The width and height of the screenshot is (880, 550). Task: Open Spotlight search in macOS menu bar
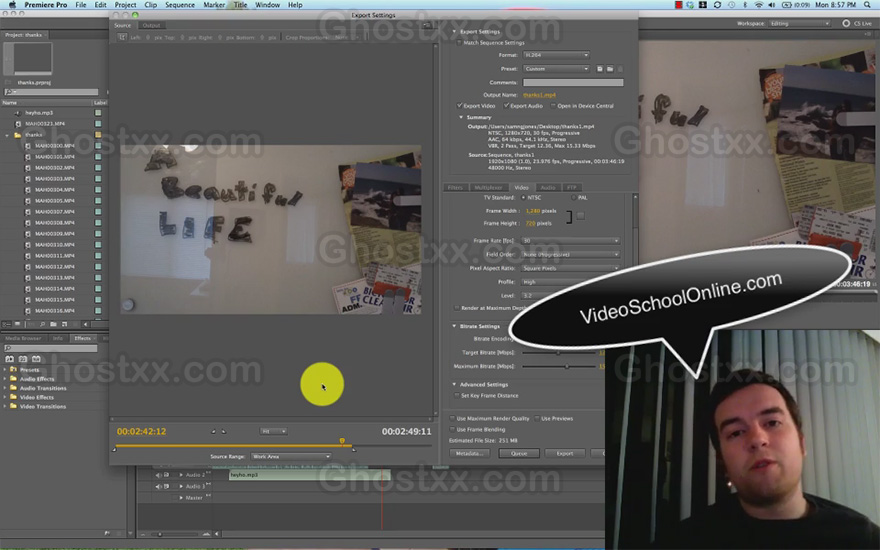pyautogui.click(x=867, y=4)
